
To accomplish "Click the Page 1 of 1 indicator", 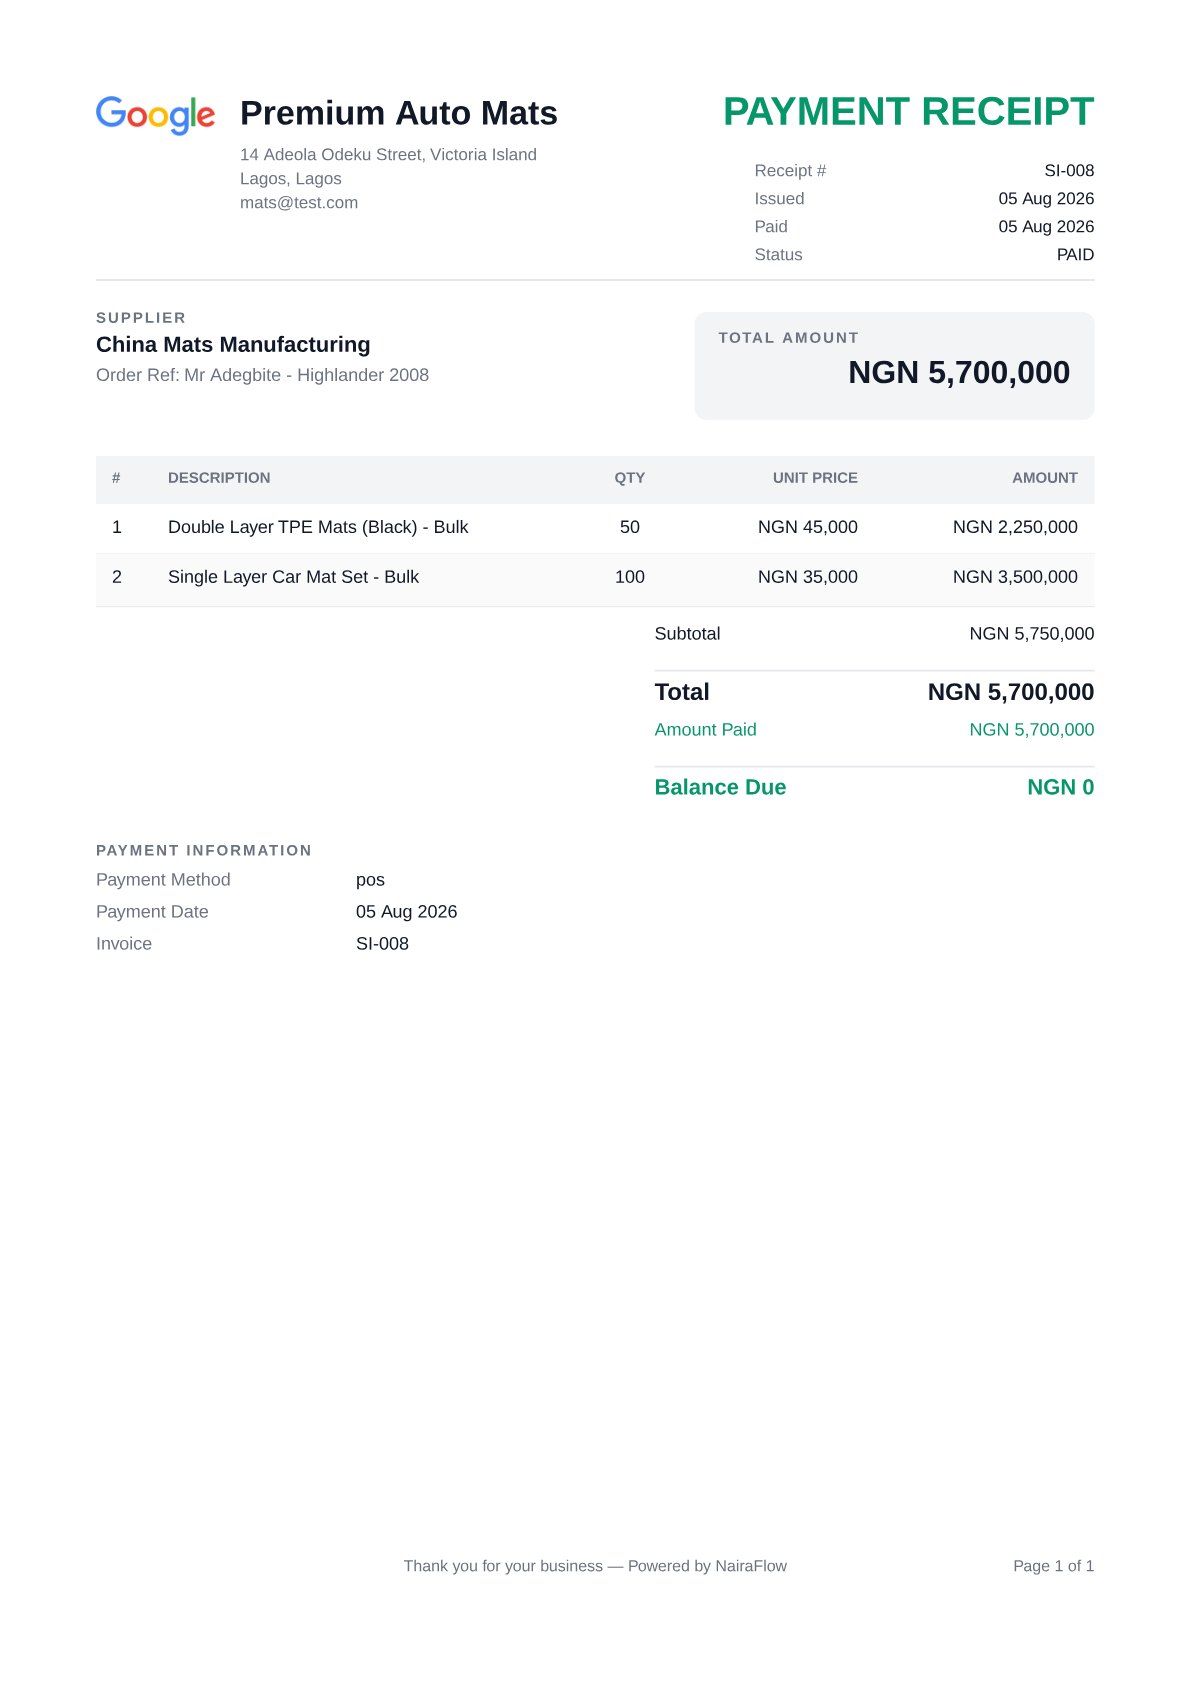I will pos(1053,1566).
